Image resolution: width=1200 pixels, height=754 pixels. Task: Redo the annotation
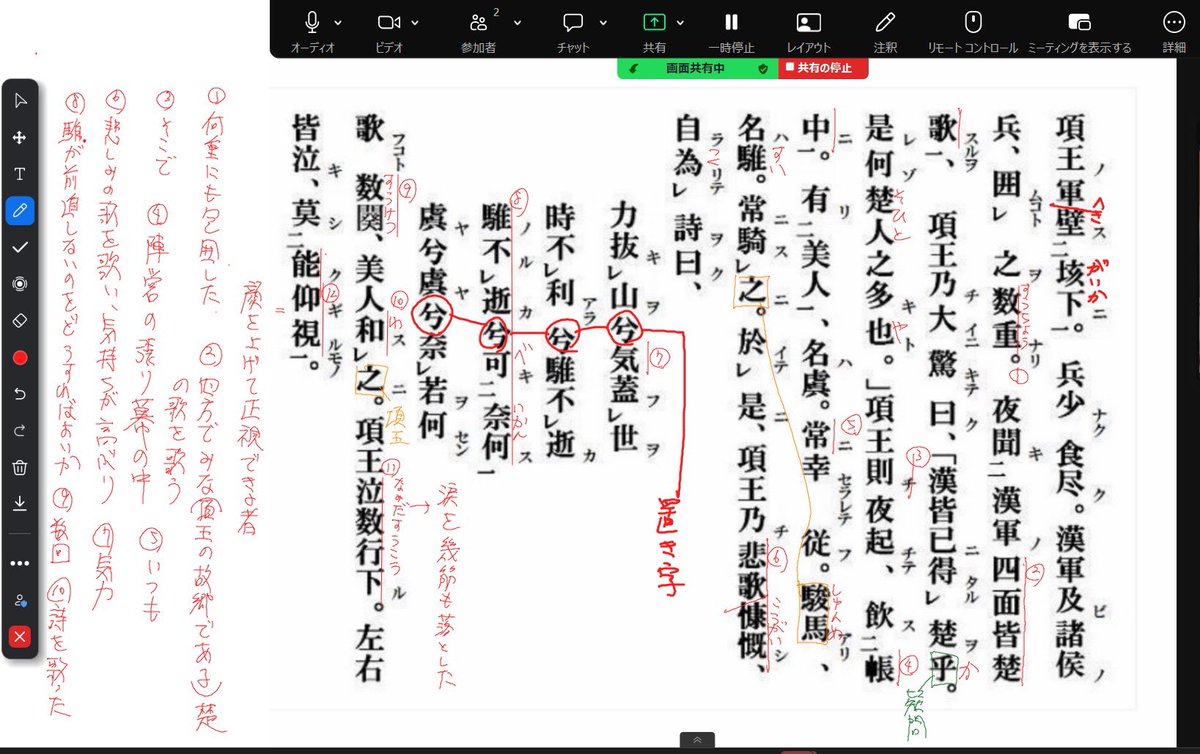[20, 430]
